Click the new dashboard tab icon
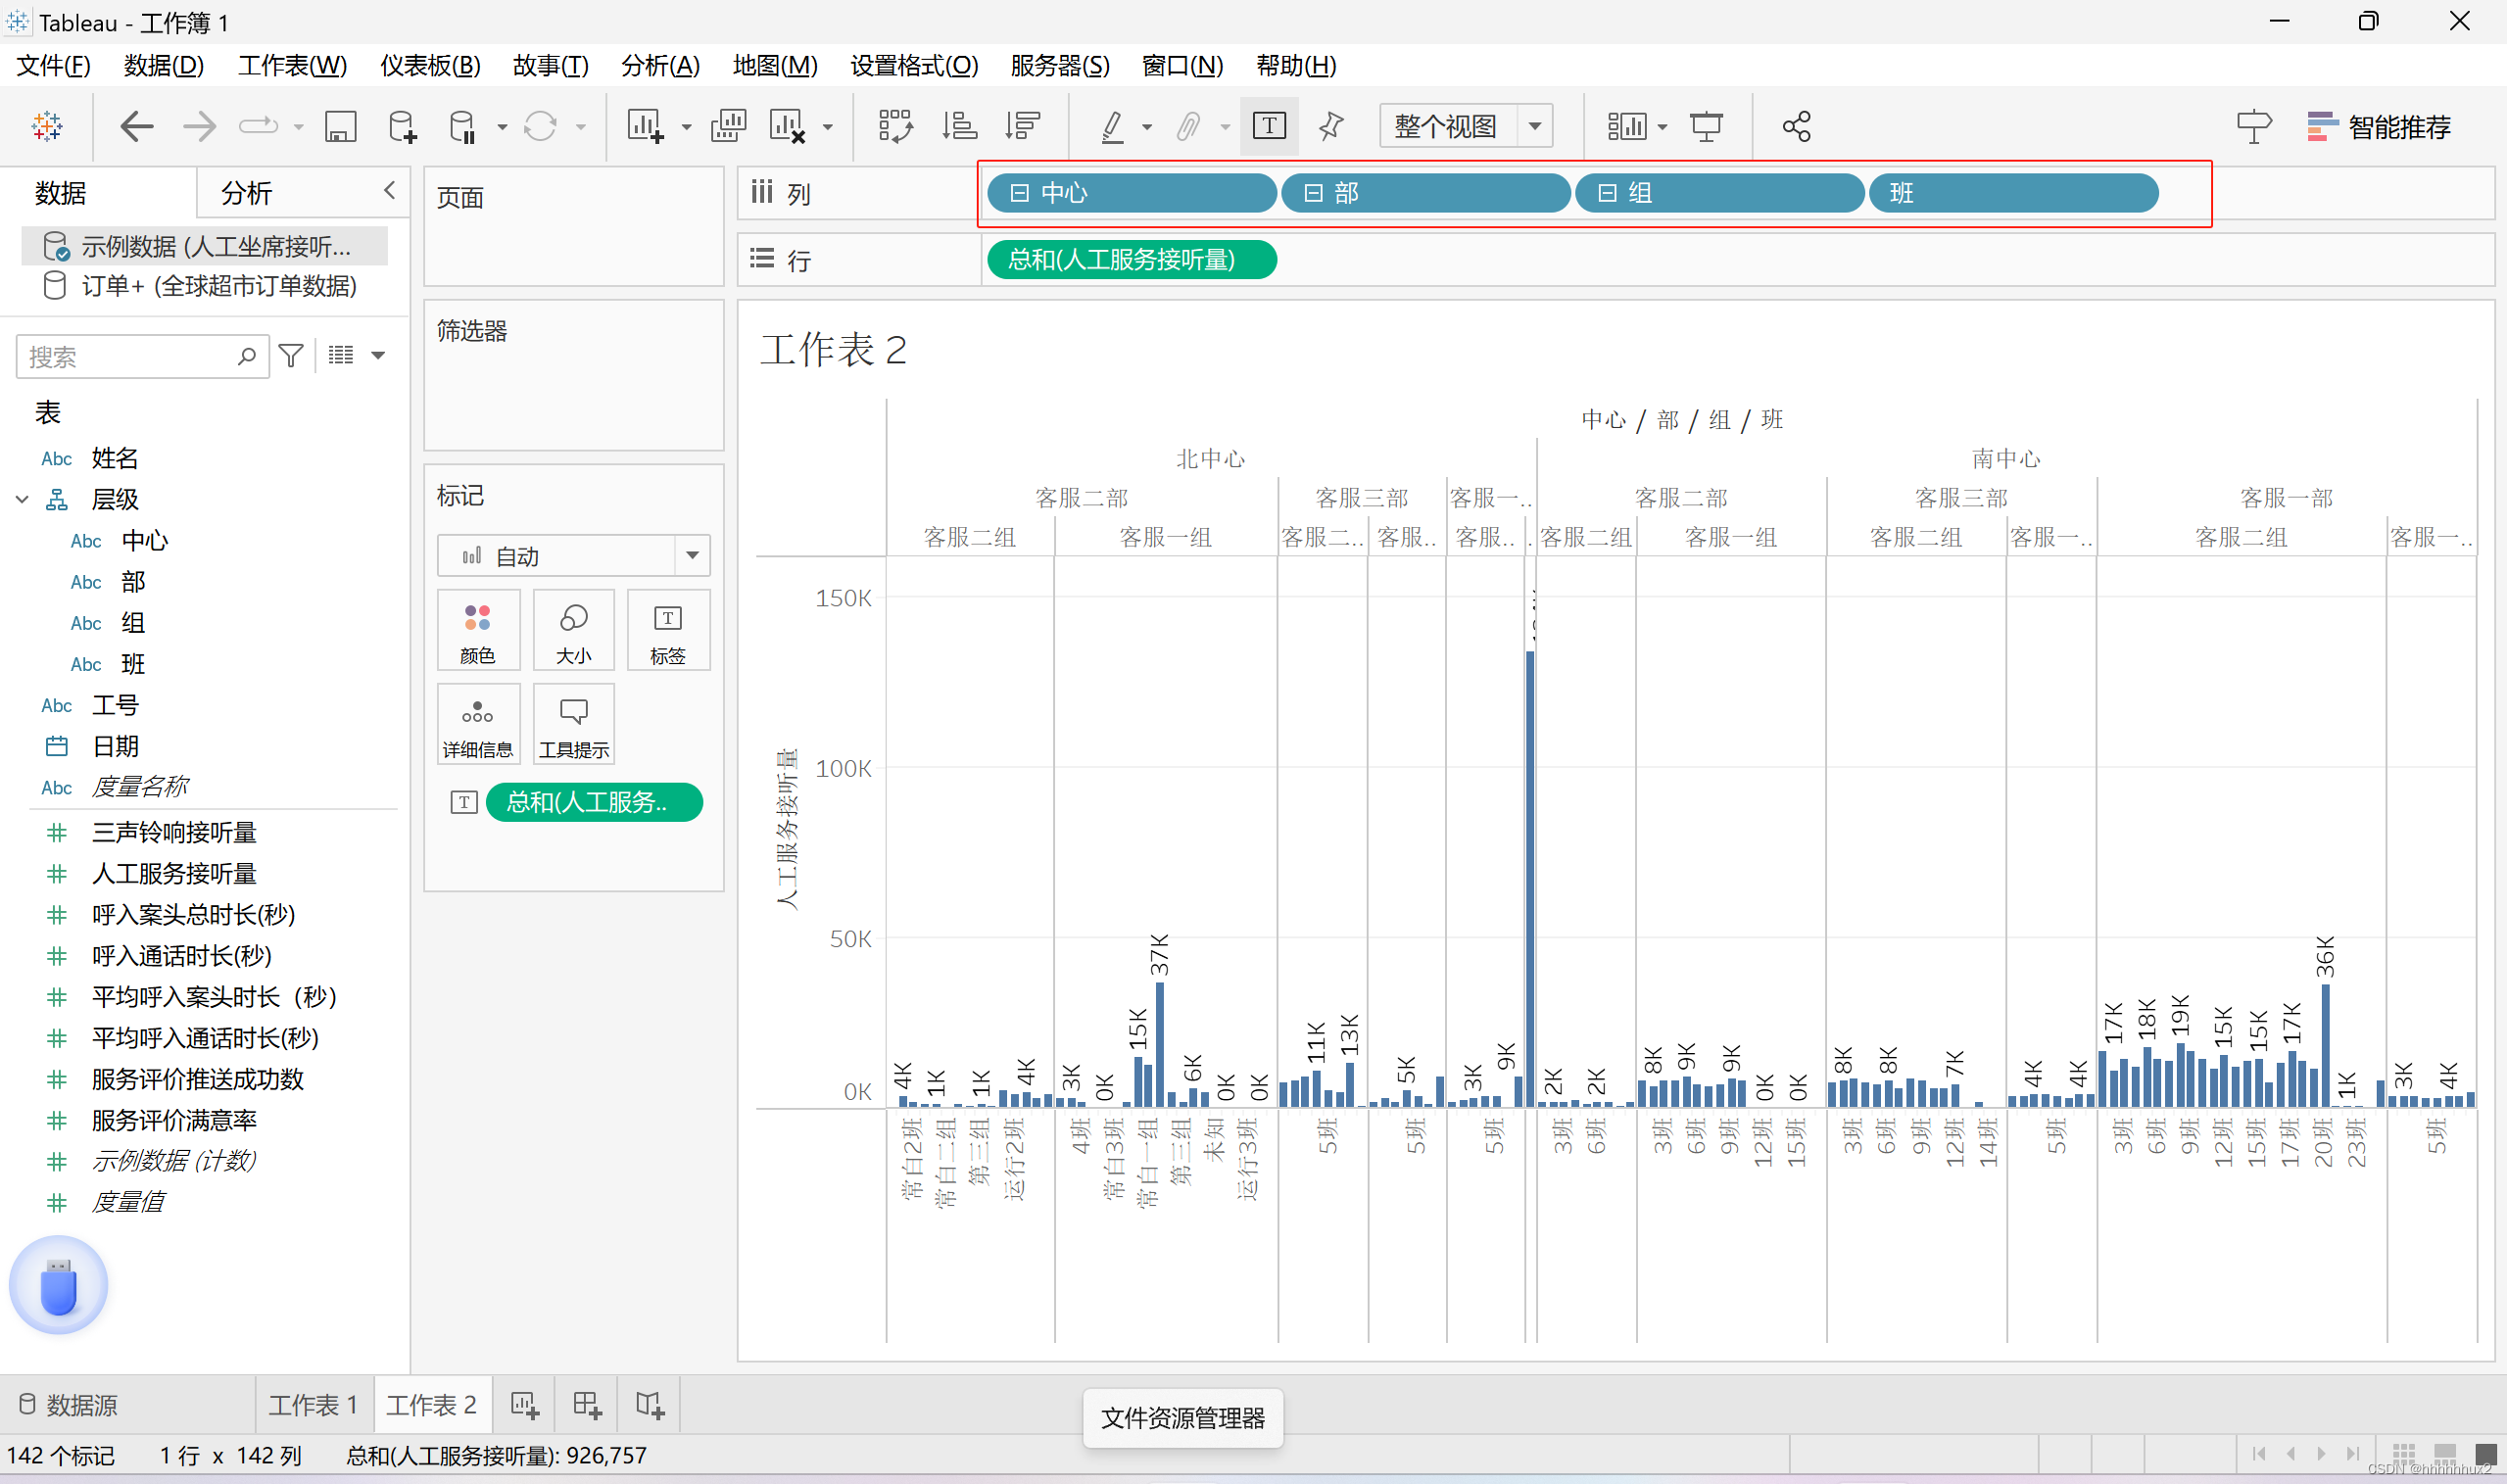The width and height of the screenshot is (2507, 1484). (x=587, y=1405)
